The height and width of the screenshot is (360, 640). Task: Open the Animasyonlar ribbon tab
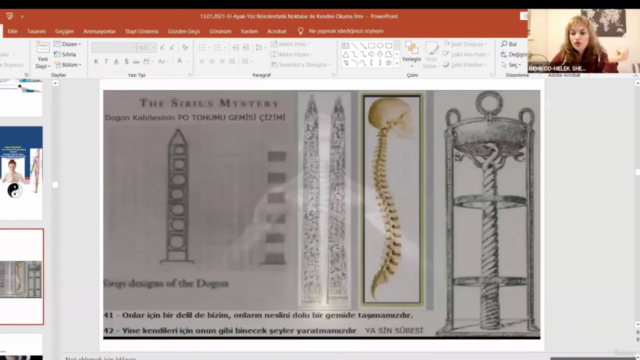pyautogui.click(x=100, y=31)
